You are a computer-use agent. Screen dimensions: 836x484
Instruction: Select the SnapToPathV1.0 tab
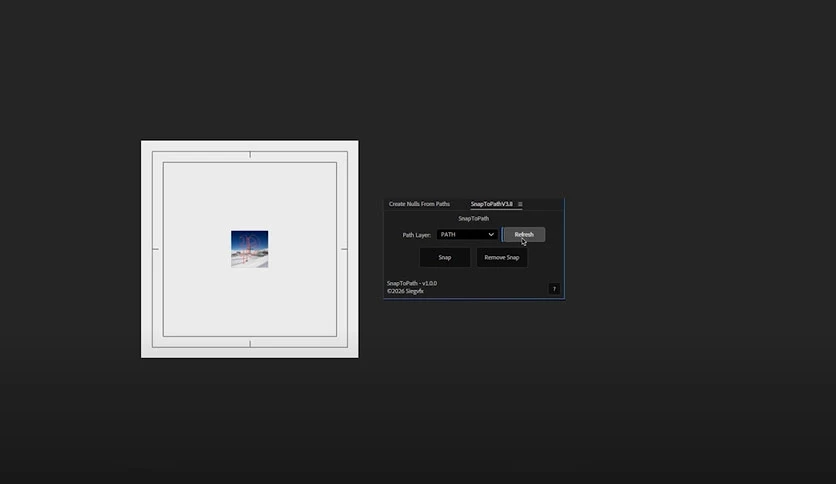click(491, 204)
